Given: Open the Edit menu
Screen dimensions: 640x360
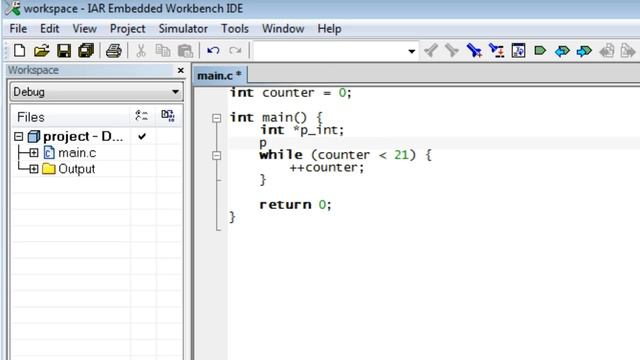Looking at the screenshot, I should click(49, 29).
